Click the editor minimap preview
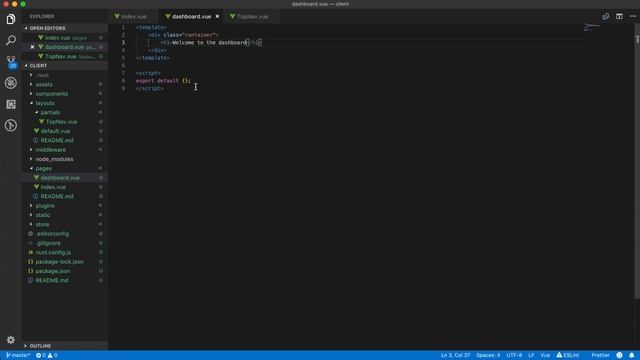Viewport: 640px width, 360px height. [x=592, y=27]
